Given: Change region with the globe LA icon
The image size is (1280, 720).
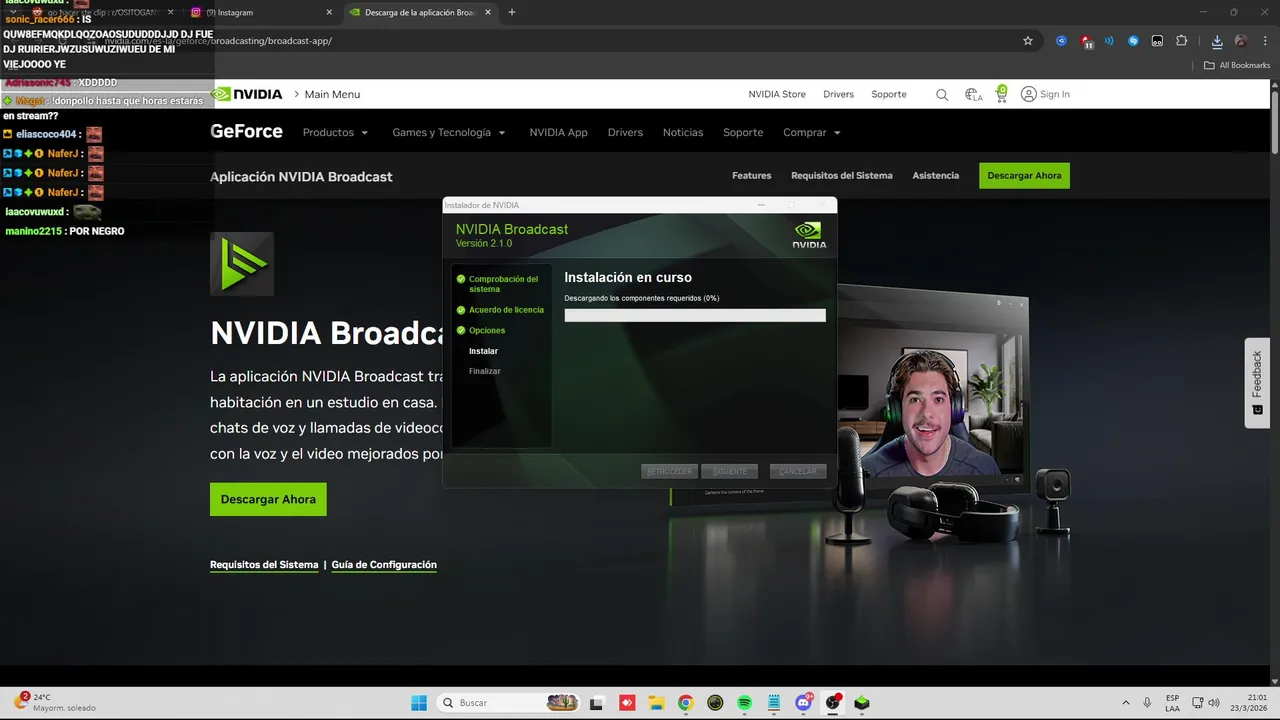Looking at the screenshot, I should 973,94.
